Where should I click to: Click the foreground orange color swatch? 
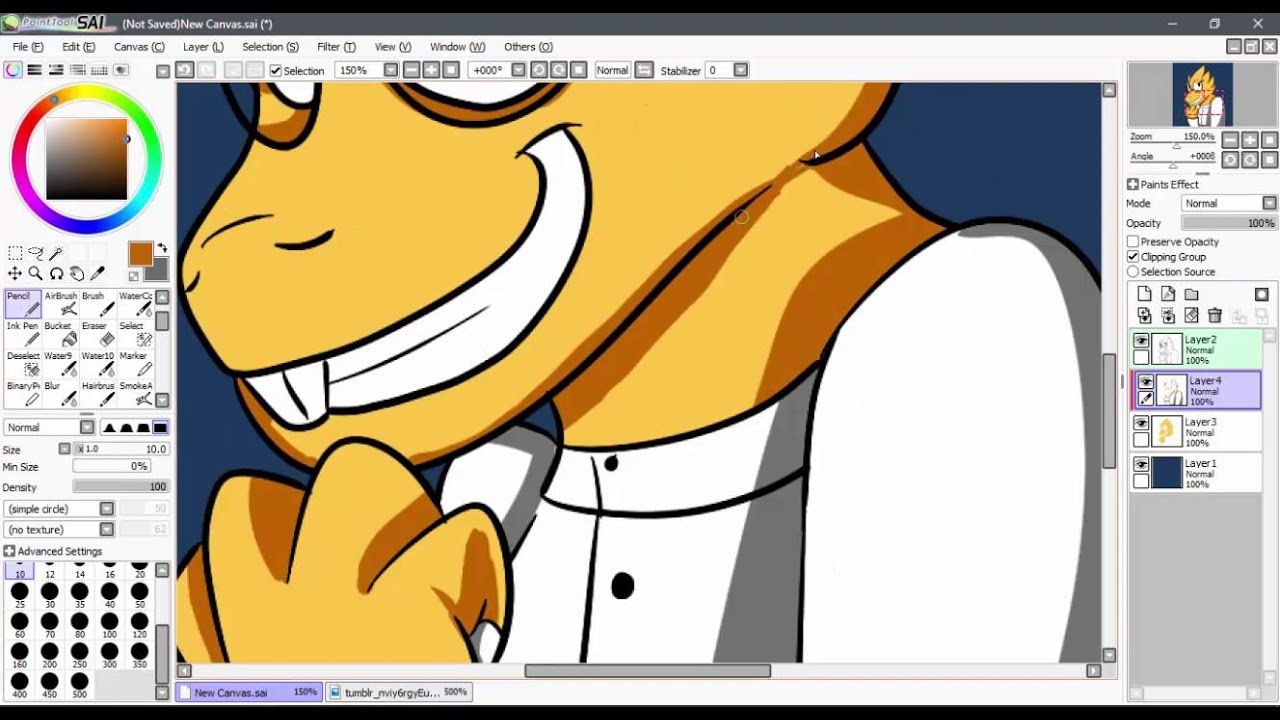pos(140,254)
